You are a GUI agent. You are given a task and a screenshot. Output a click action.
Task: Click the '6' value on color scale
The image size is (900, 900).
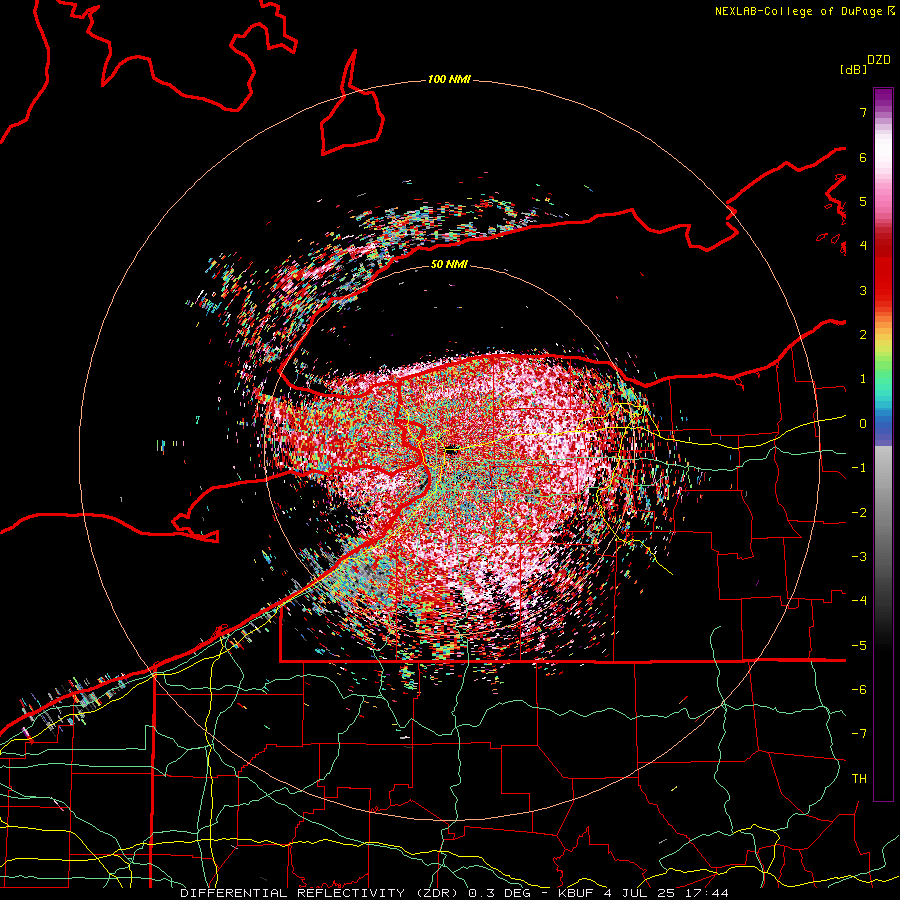point(863,157)
